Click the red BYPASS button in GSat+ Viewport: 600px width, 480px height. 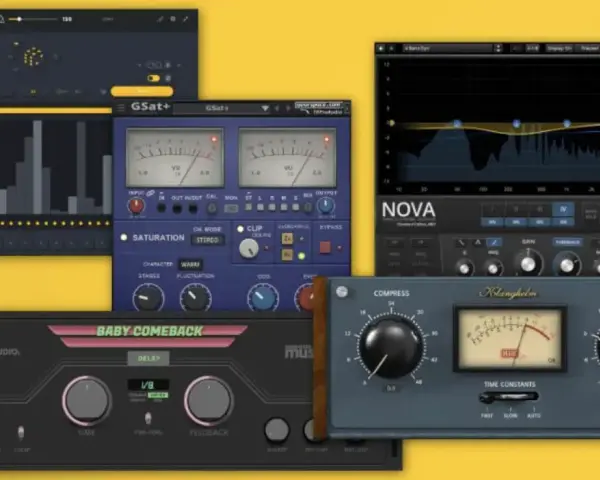pos(325,247)
